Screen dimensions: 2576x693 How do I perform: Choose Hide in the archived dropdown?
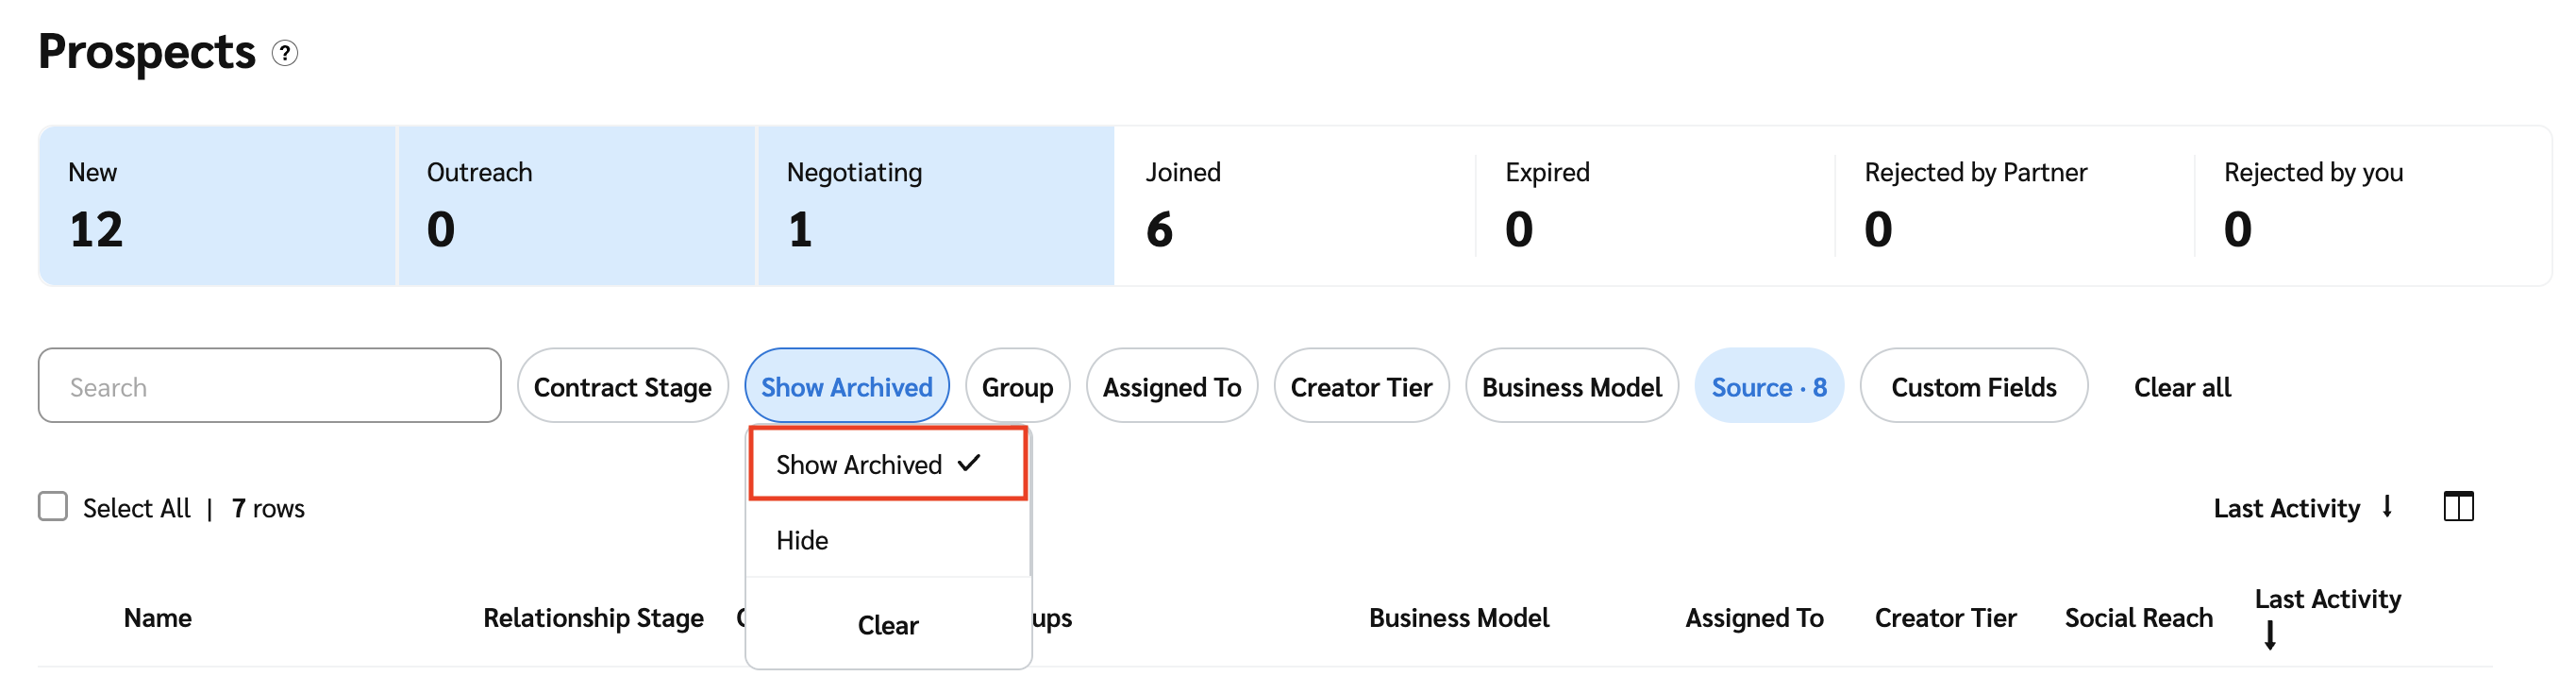pyautogui.click(x=803, y=540)
